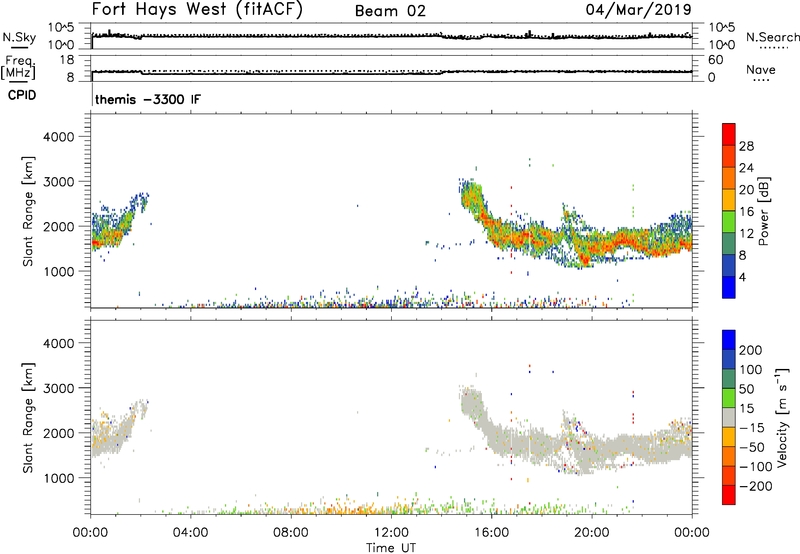Click the "4000" tick on the velocity panel

click(58, 343)
